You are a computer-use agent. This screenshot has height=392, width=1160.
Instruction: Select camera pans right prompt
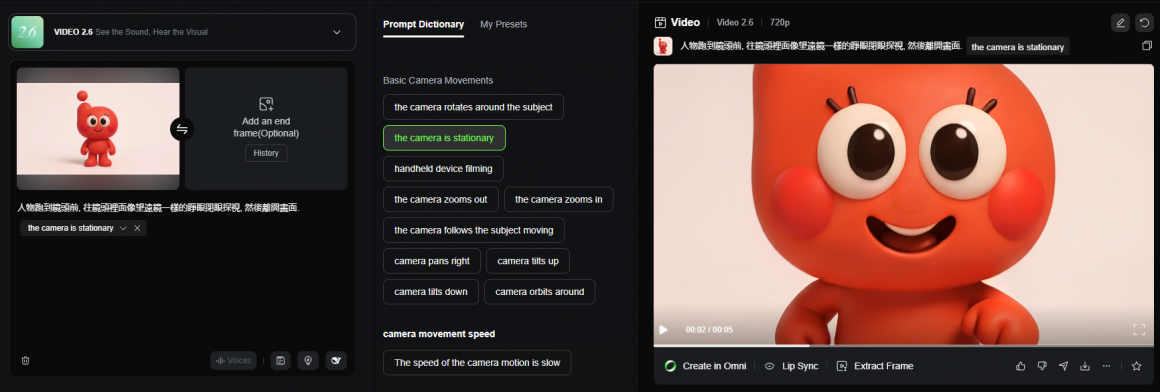[x=432, y=261]
